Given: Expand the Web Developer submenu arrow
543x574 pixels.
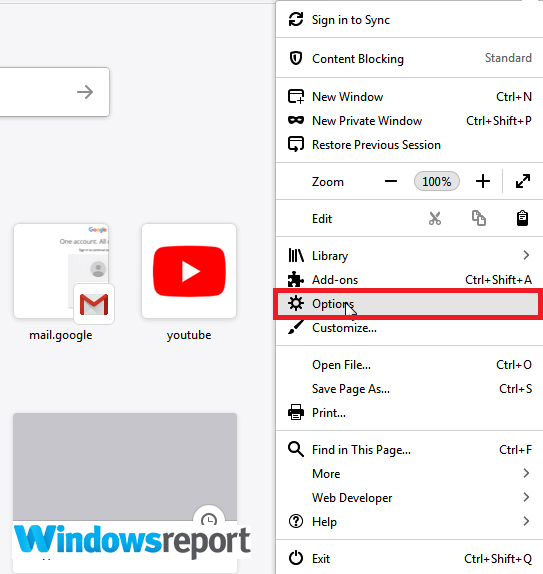Looking at the screenshot, I should click(526, 497).
